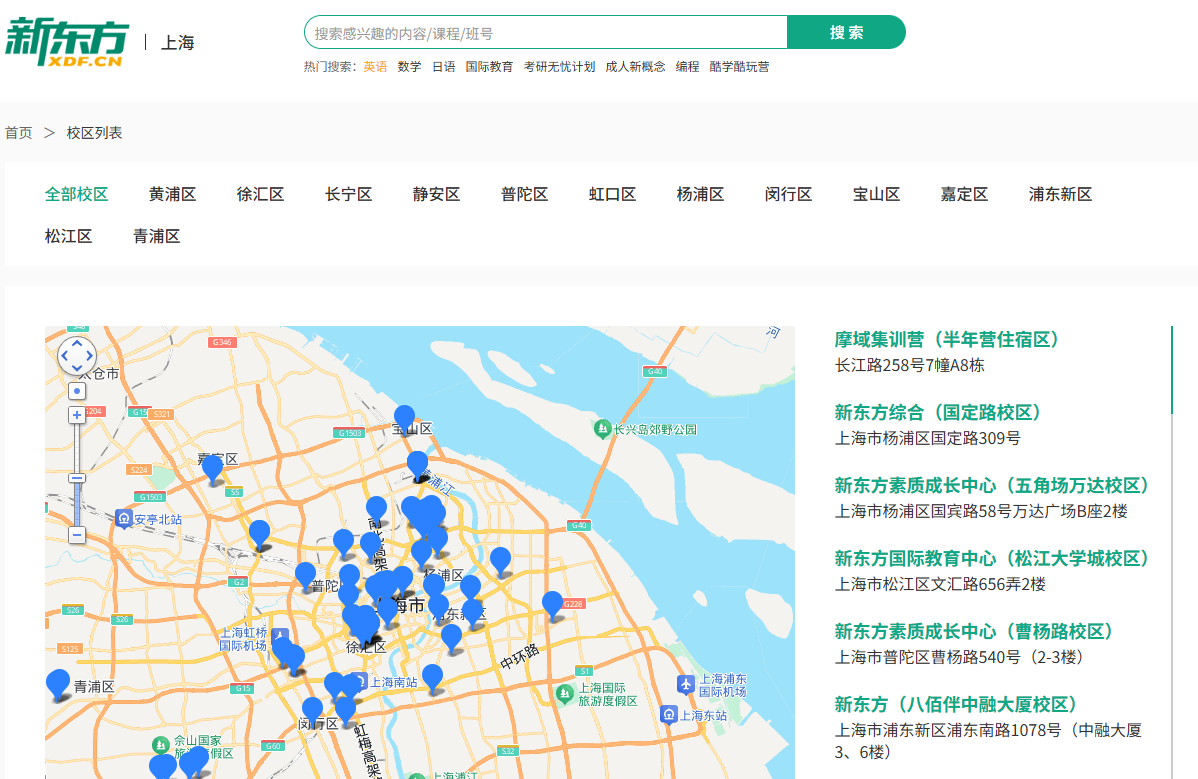Select the 黄浦区 district filter

click(173, 194)
